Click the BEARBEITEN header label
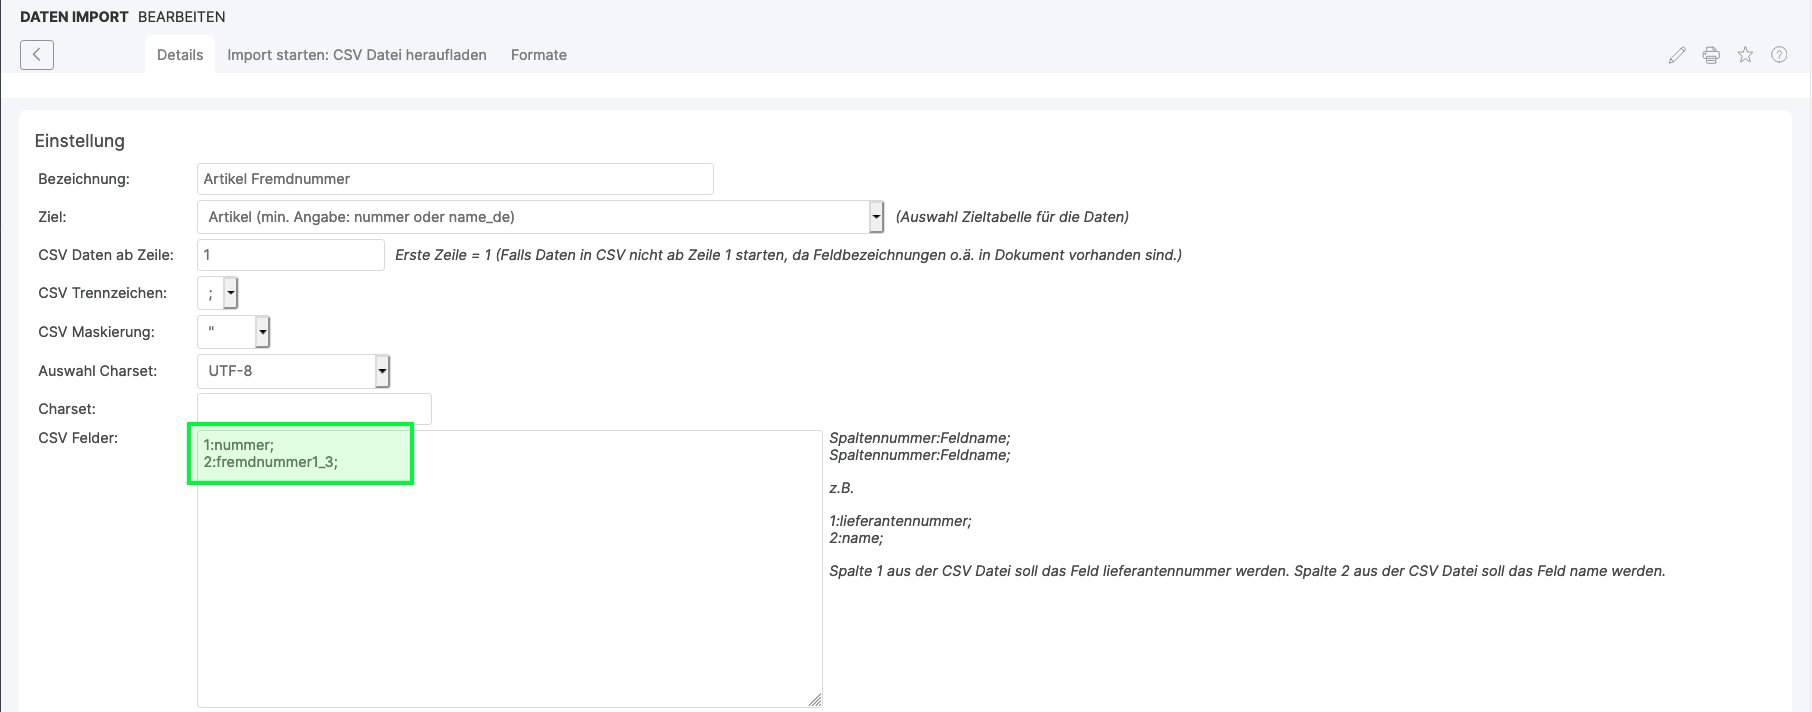Screen dimensions: 1812x712 tap(181, 17)
